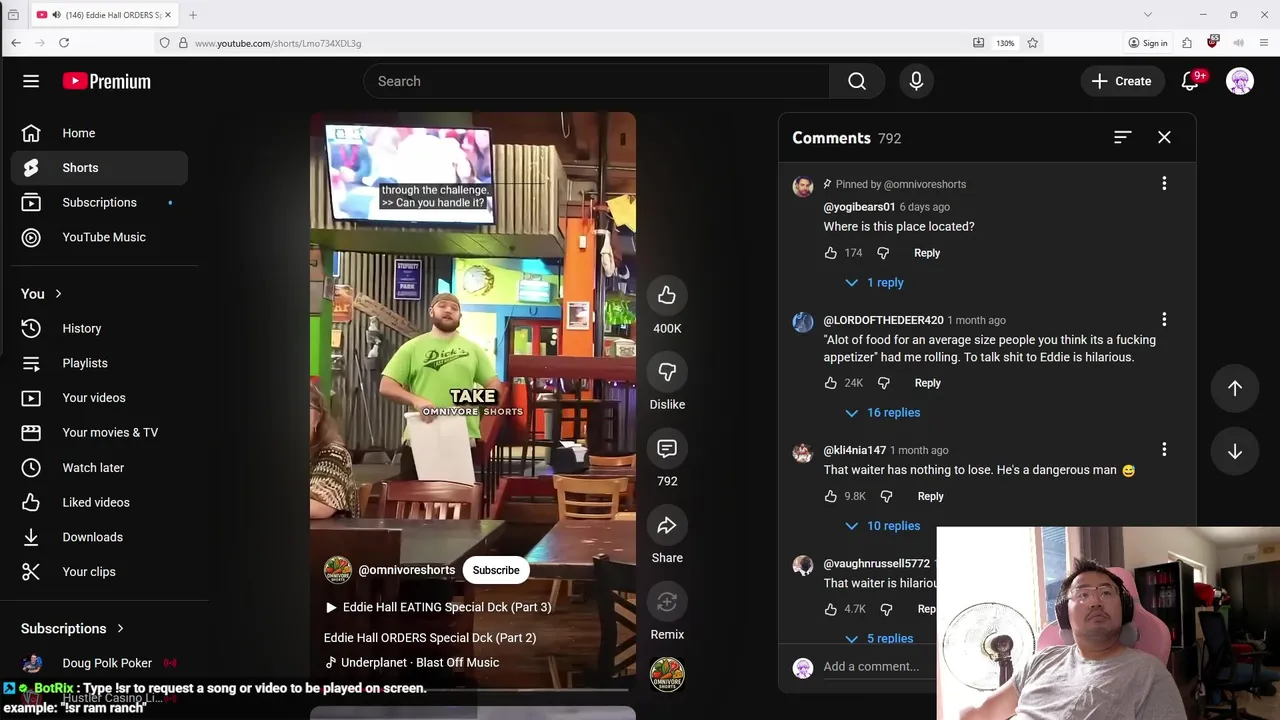Dislike the LORDOFTHEDEER420 comment
The width and height of the screenshot is (1280, 720).
point(884,383)
